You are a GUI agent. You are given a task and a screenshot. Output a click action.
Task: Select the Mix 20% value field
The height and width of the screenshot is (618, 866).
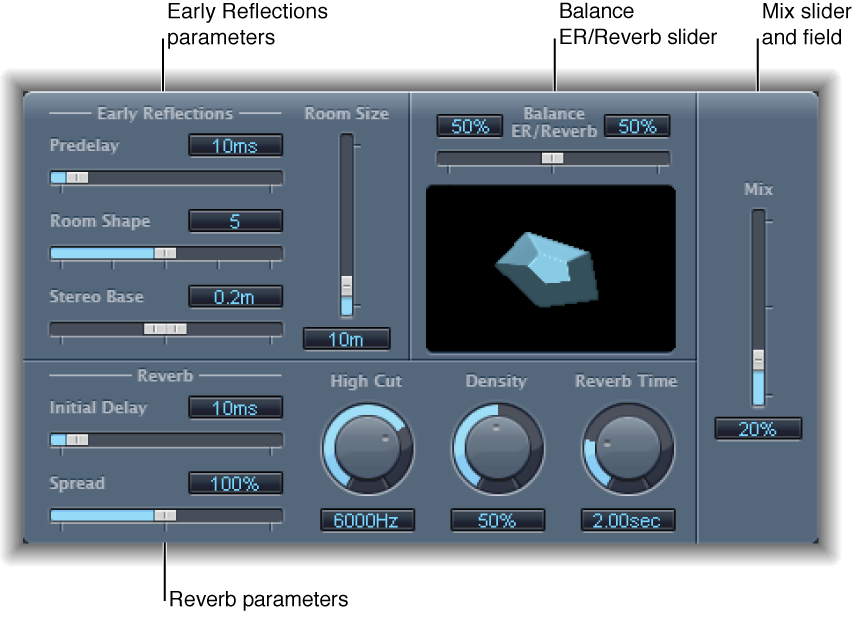[757, 429]
